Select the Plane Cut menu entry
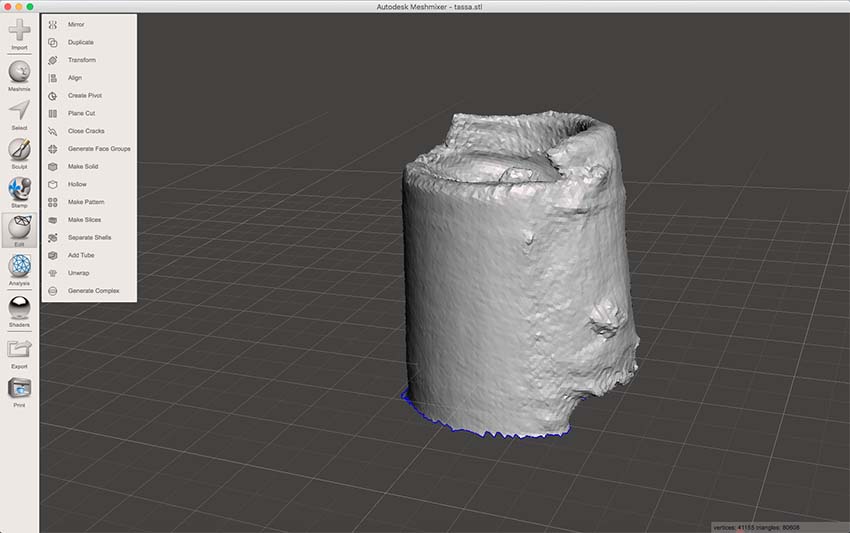This screenshot has height=533, width=850. click(81, 113)
